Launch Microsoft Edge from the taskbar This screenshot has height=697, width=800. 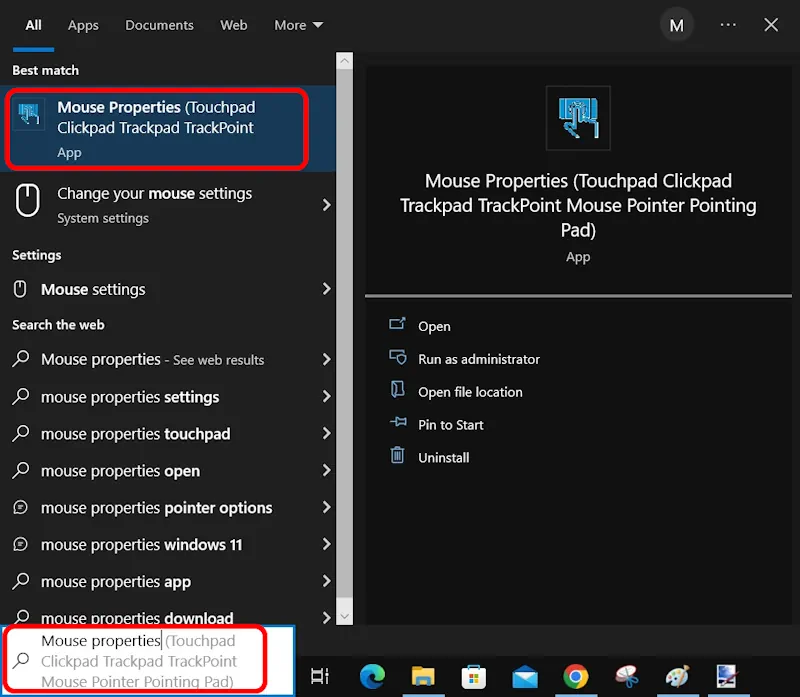[x=372, y=677]
